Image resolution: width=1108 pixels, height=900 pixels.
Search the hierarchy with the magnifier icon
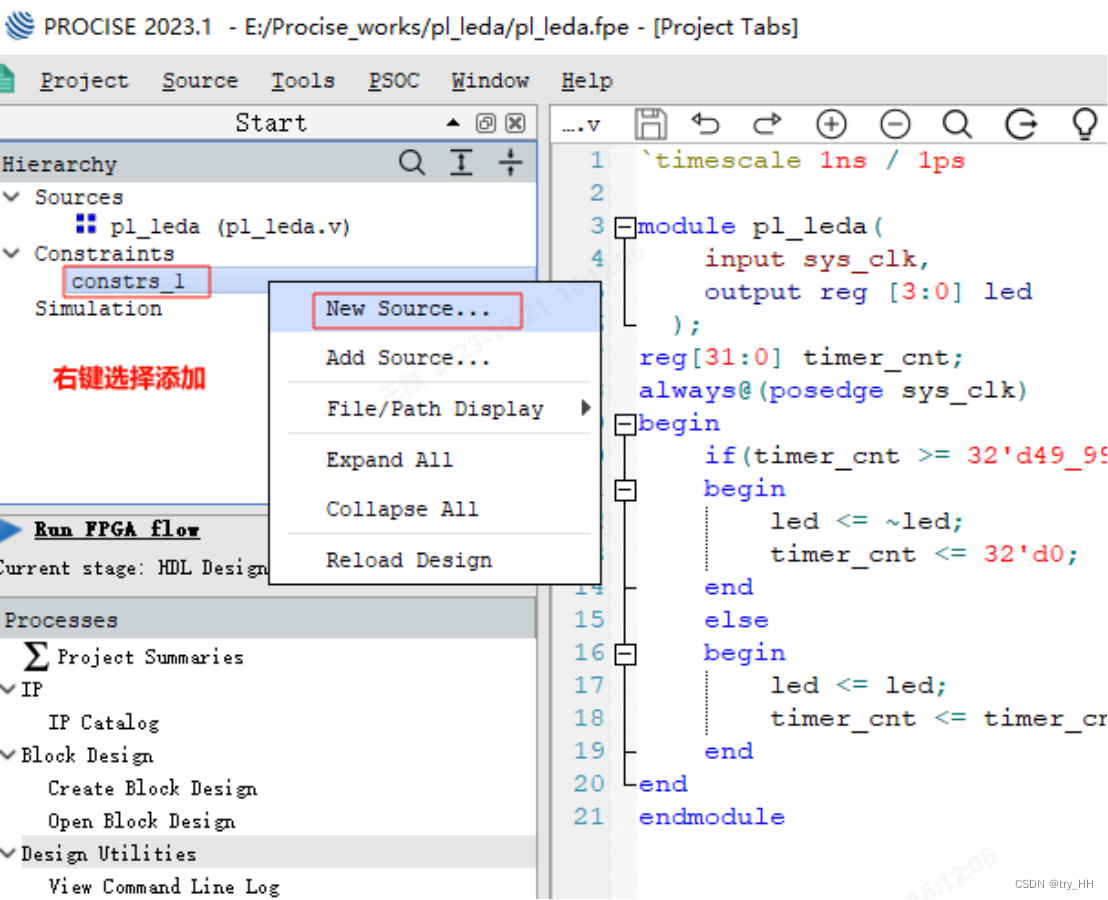(x=412, y=163)
